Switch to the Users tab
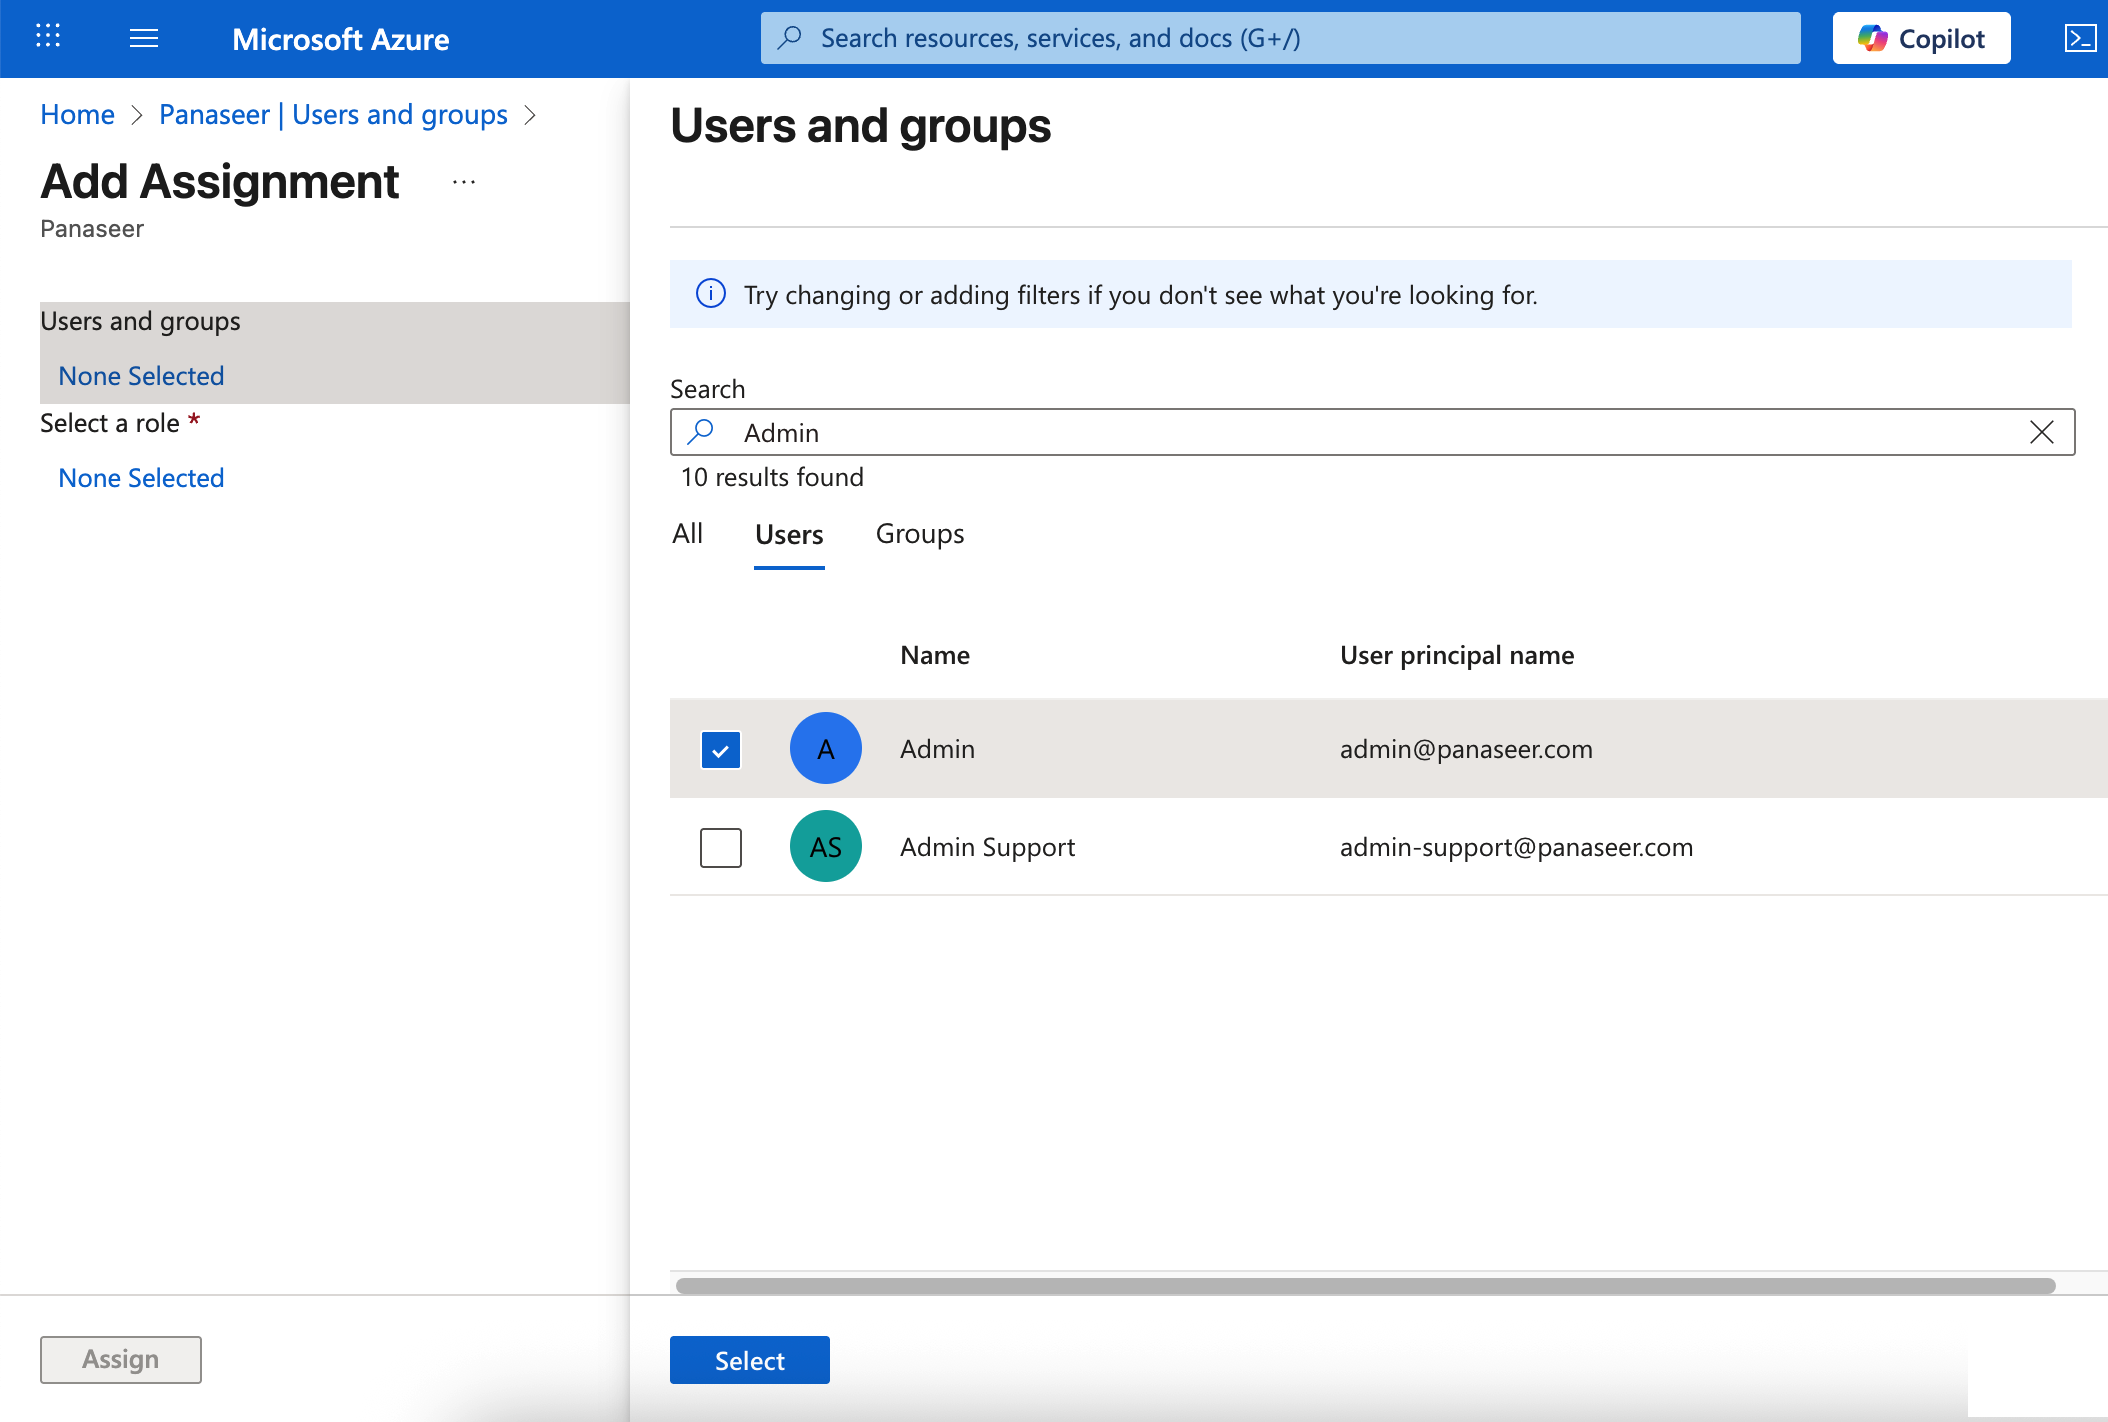2108x1422 pixels. tap(789, 535)
